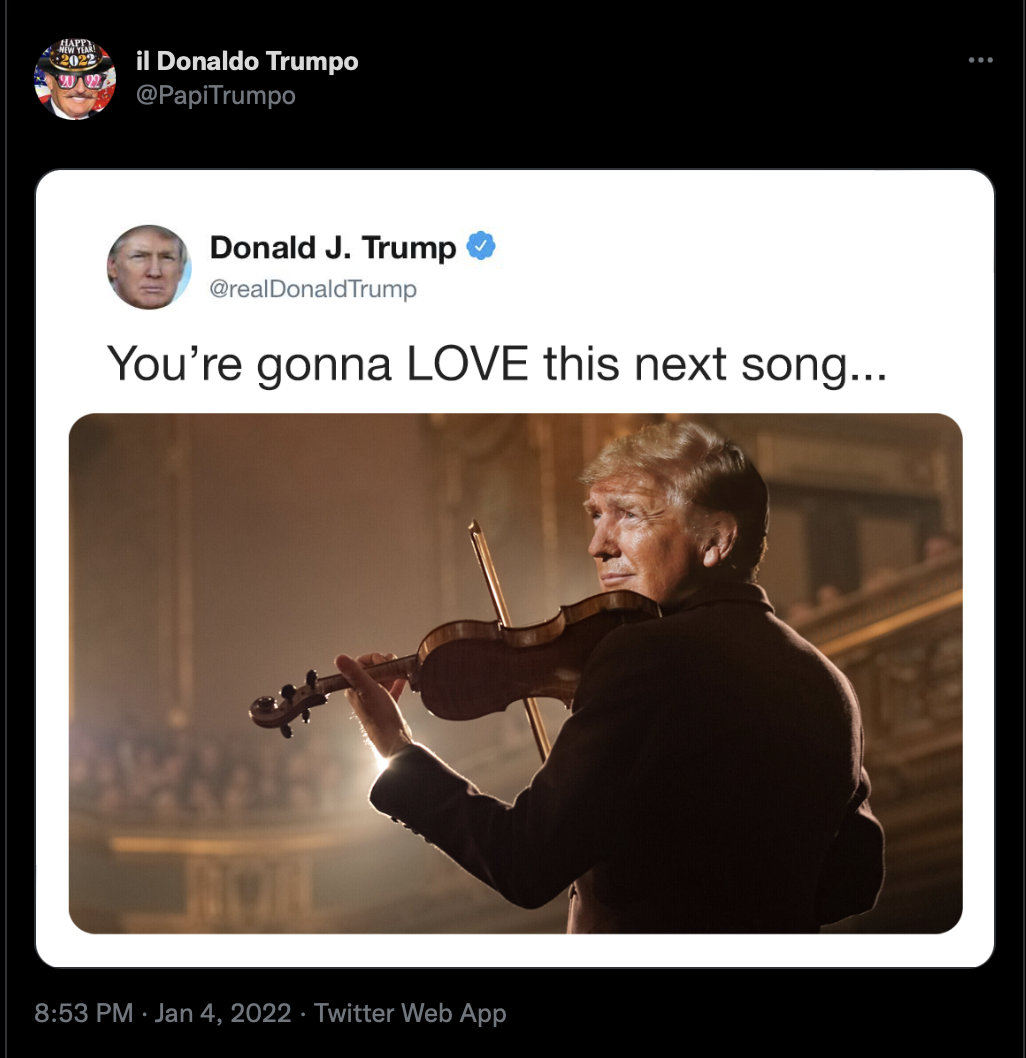Click the "You're gonna LOVE this next song..." text

pyautogui.click(x=496, y=364)
